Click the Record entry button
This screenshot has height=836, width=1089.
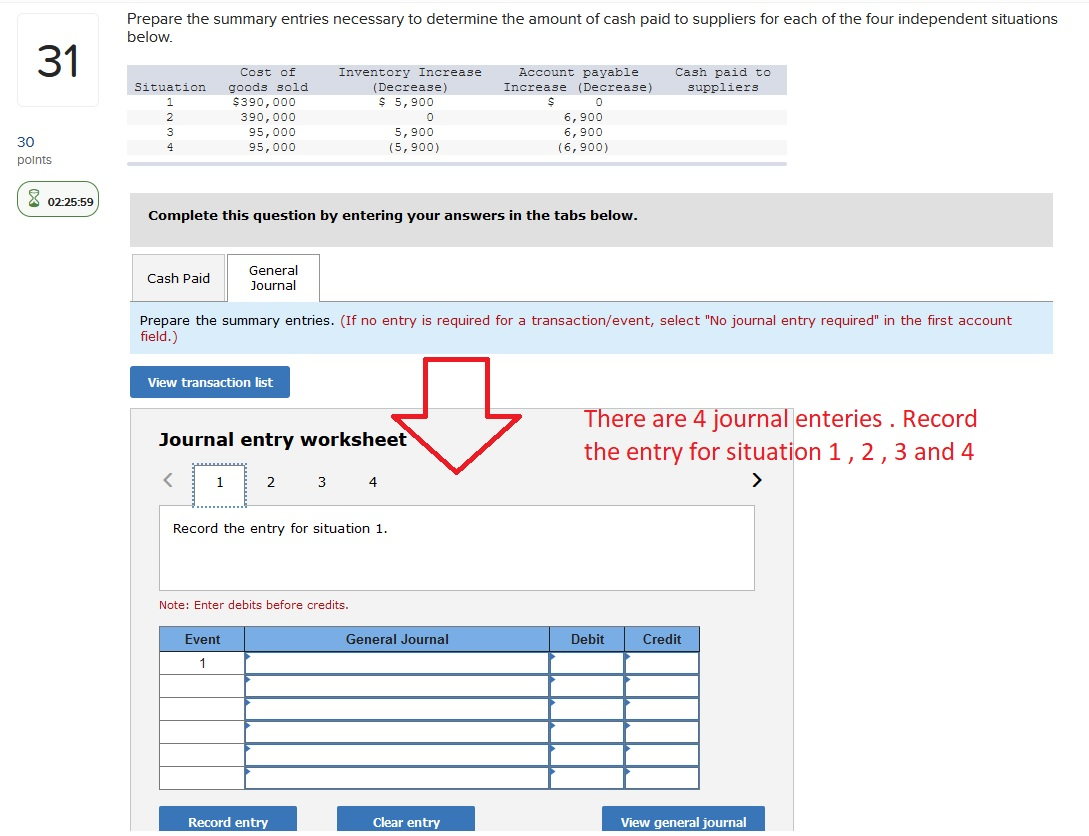pos(227,822)
